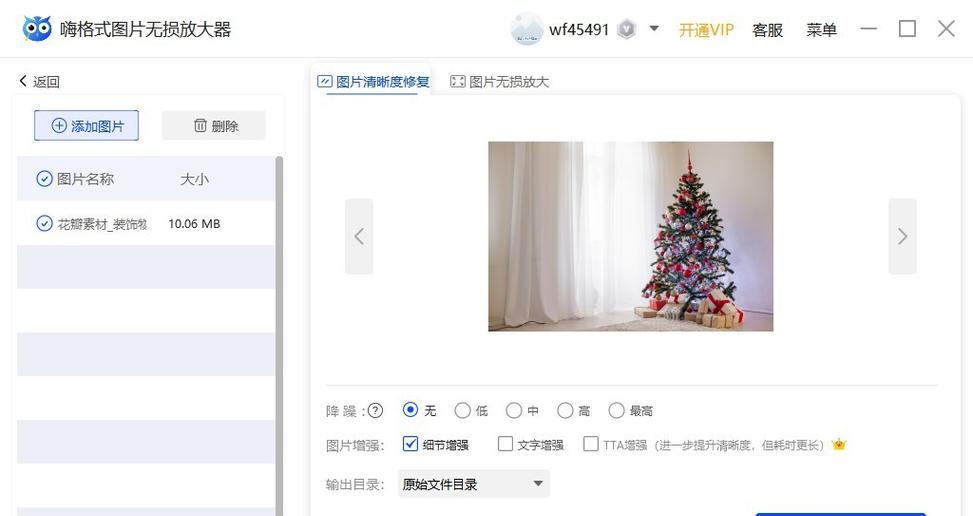
Task: Enable the 文字增强 checkbox
Action: [x=506, y=443]
